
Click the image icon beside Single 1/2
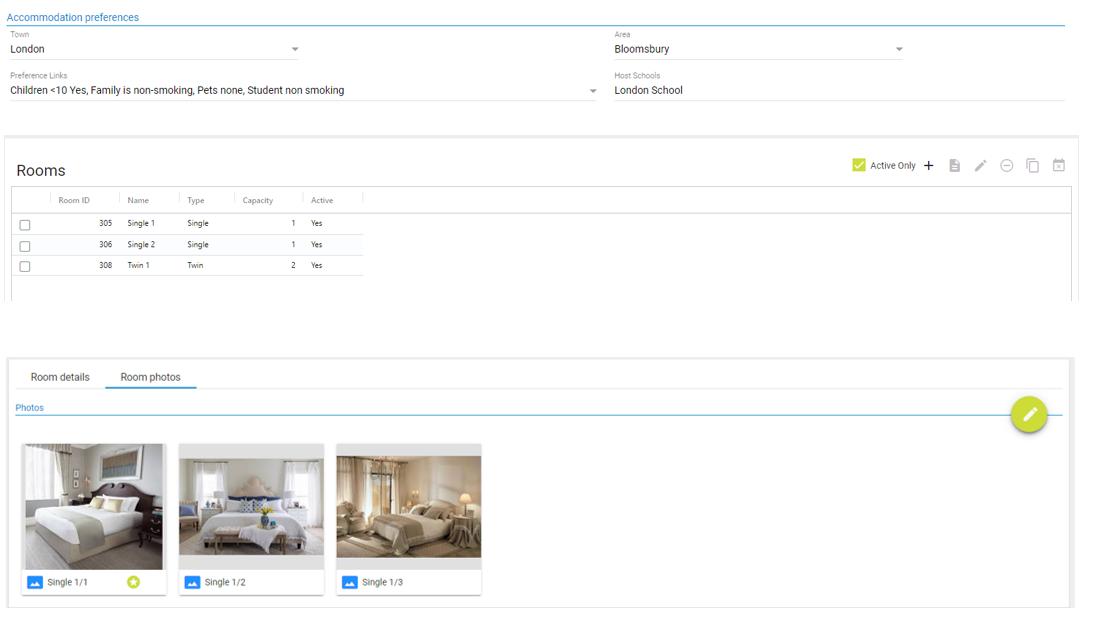193,582
